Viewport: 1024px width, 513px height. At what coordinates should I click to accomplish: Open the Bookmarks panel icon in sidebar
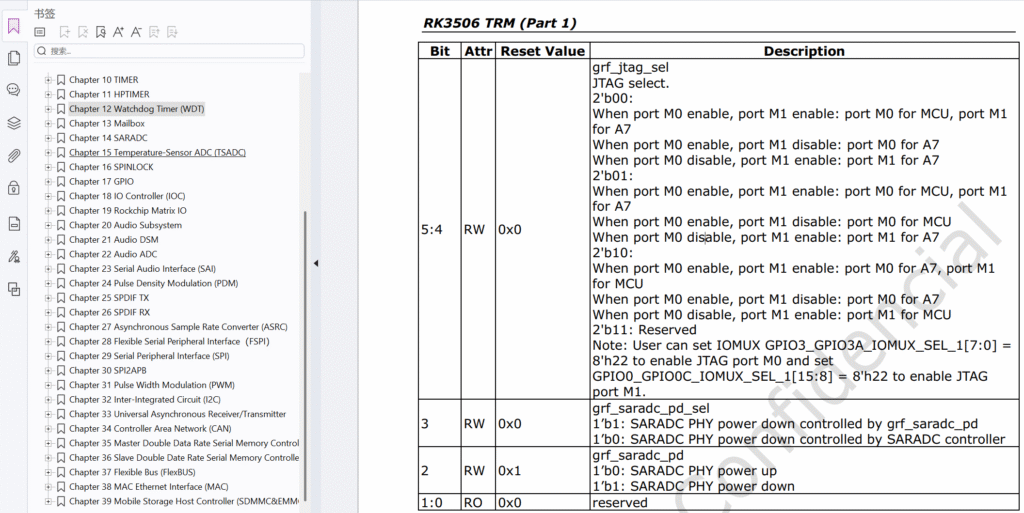(14, 27)
